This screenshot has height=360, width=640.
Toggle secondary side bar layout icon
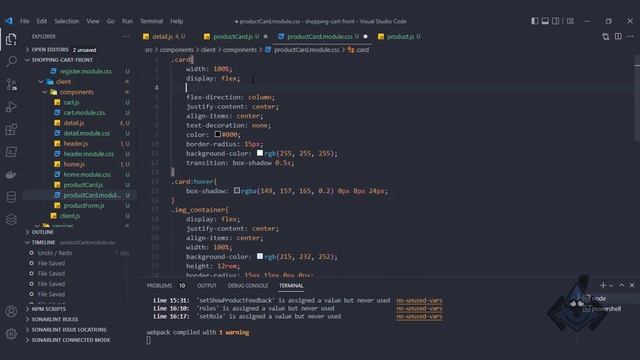pyautogui.click(x=556, y=21)
